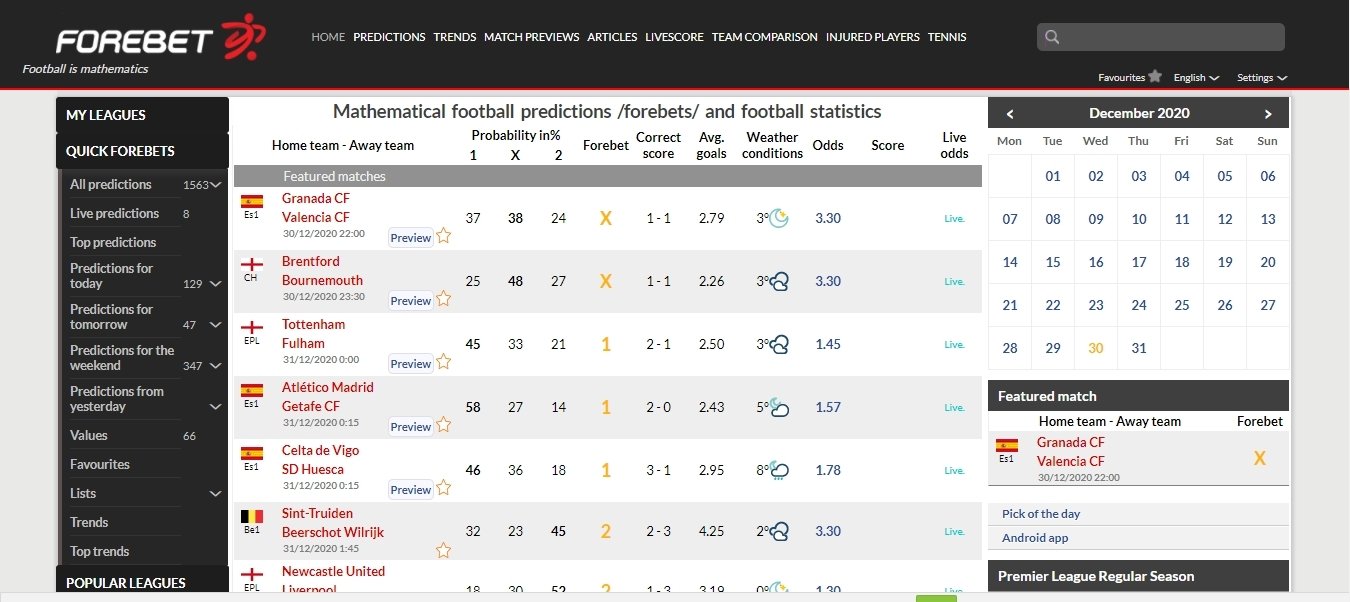Go to previous month in calendar
The height and width of the screenshot is (602, 1350).
click(x=1010, y=114)
